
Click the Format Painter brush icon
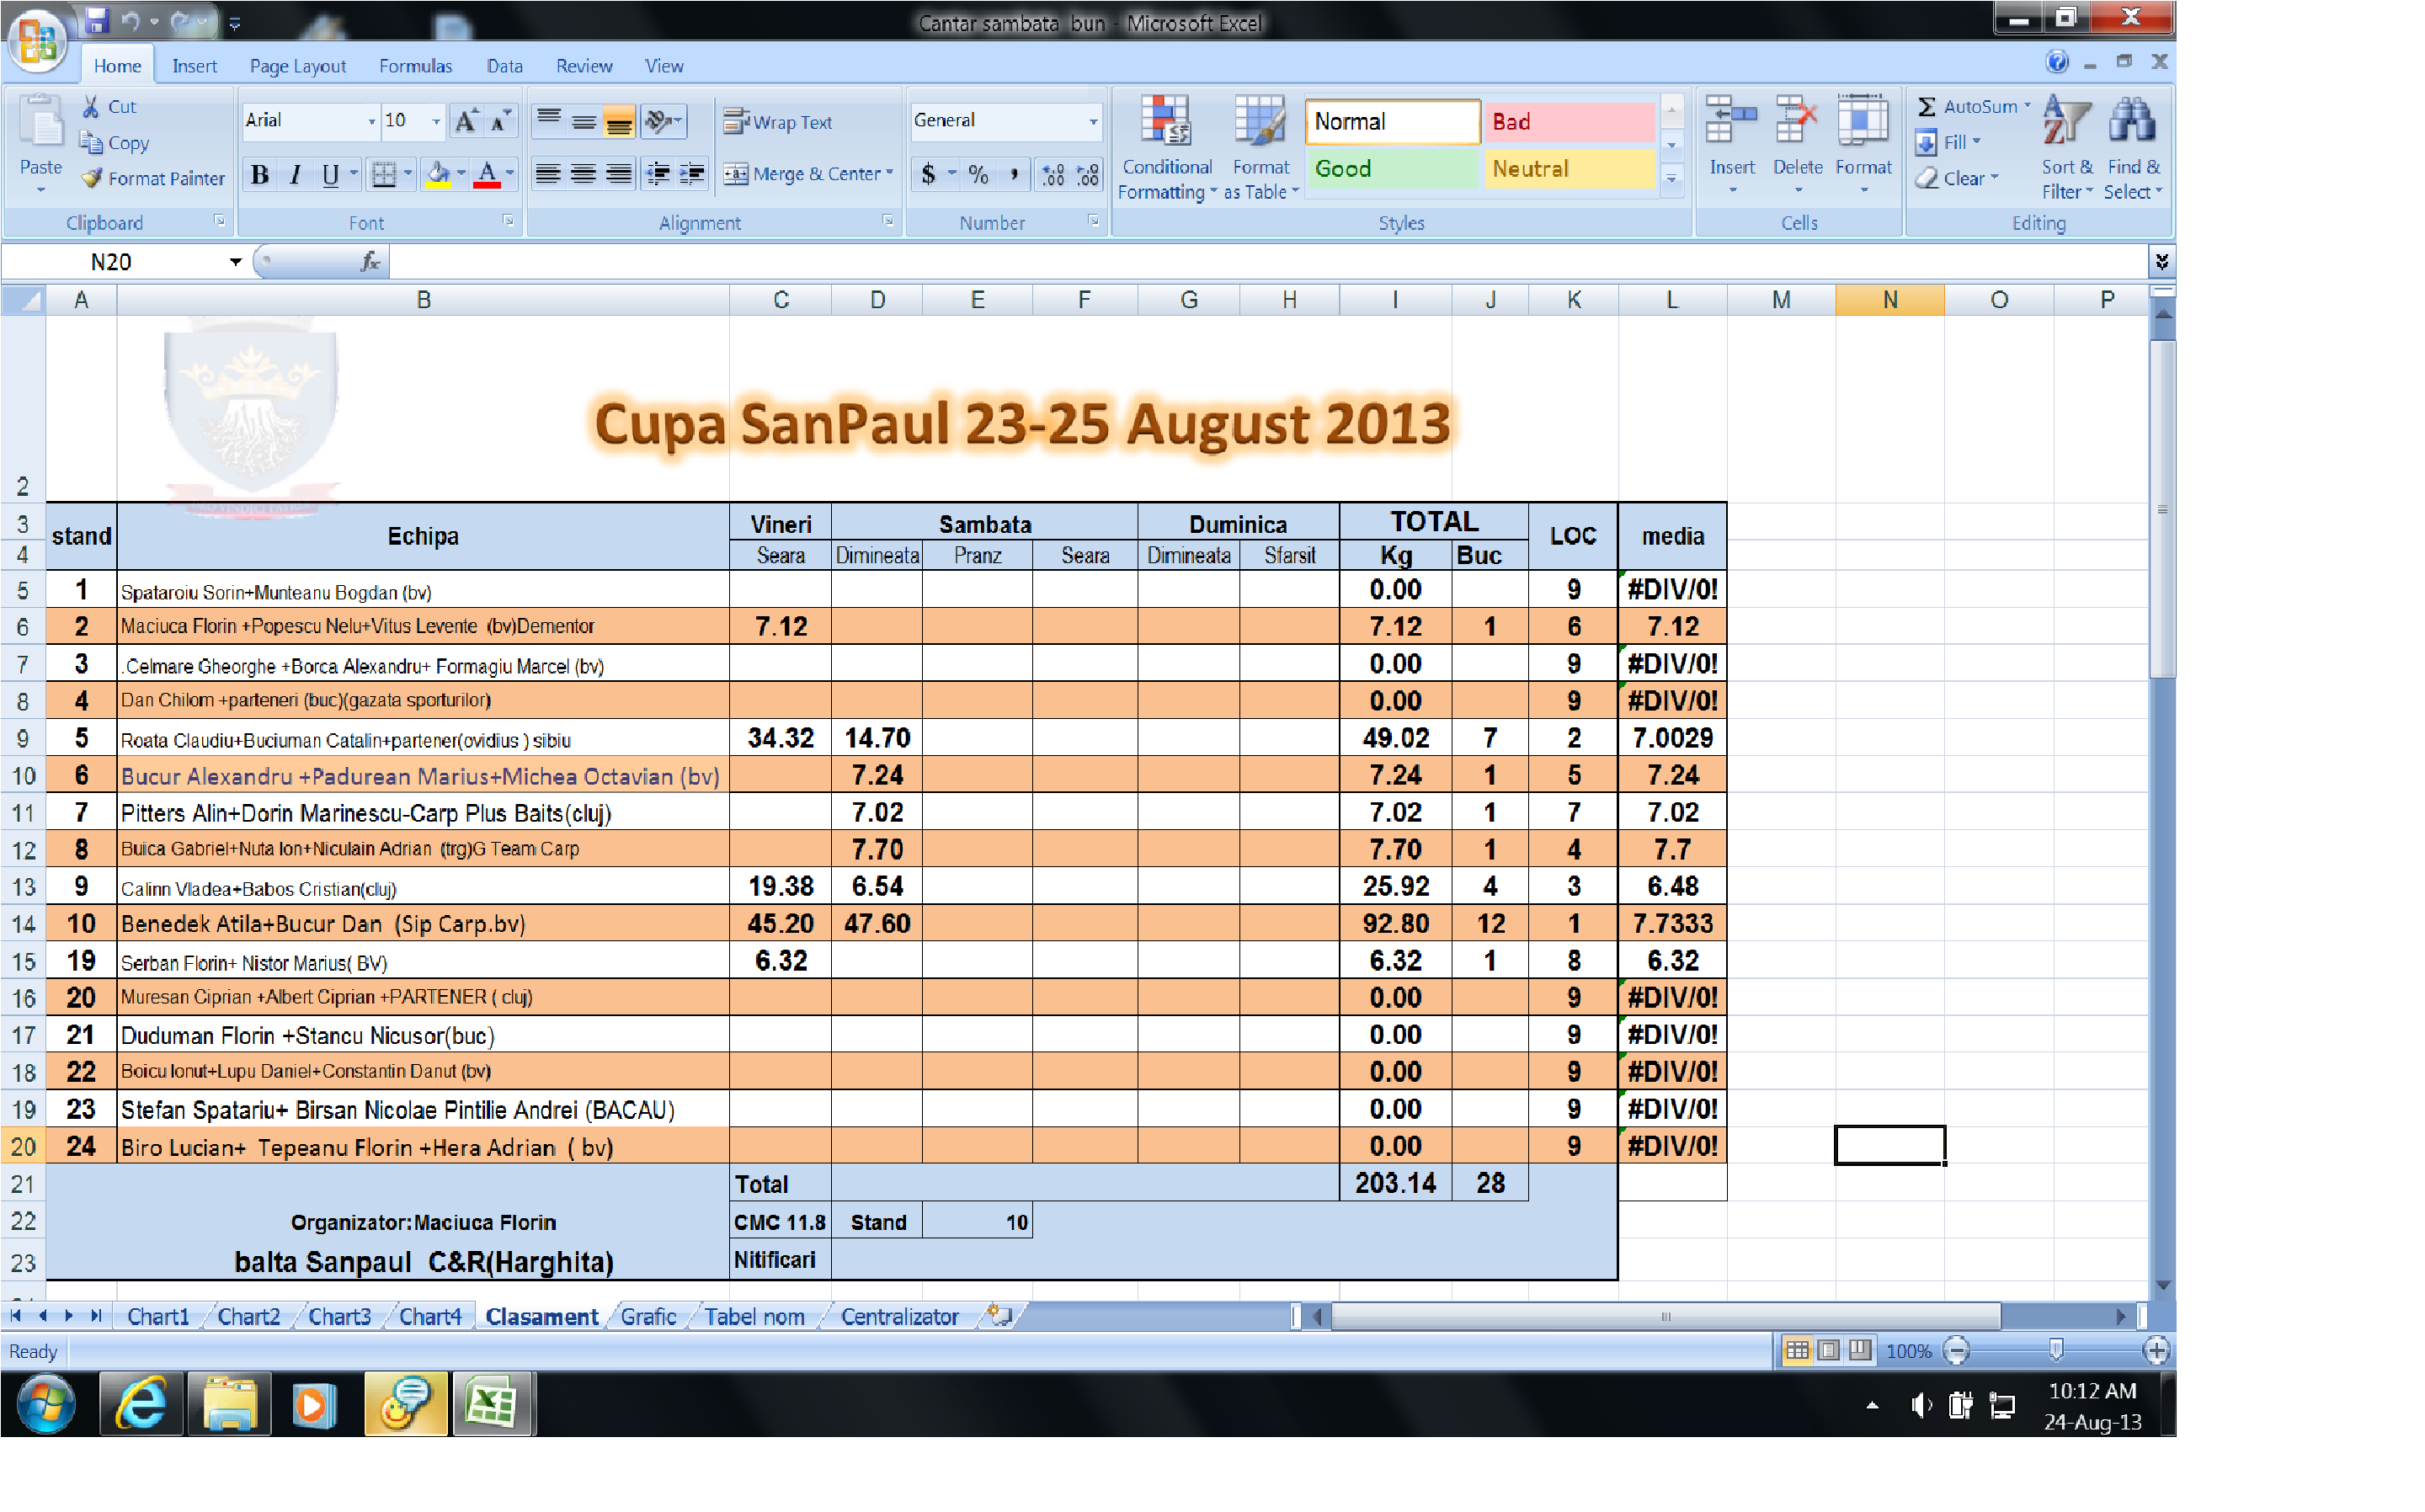[x=92, y=178]
